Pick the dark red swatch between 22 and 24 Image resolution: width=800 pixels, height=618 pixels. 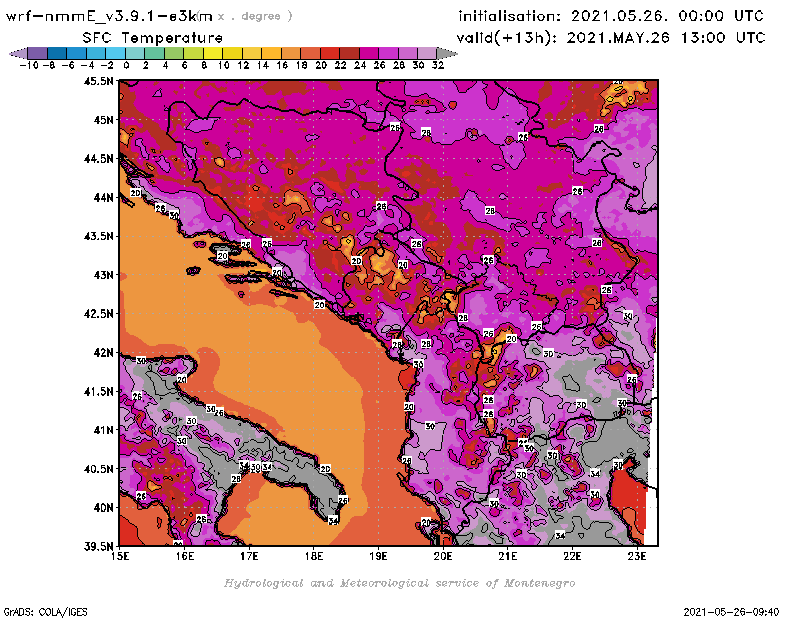[x=349, y=54]
